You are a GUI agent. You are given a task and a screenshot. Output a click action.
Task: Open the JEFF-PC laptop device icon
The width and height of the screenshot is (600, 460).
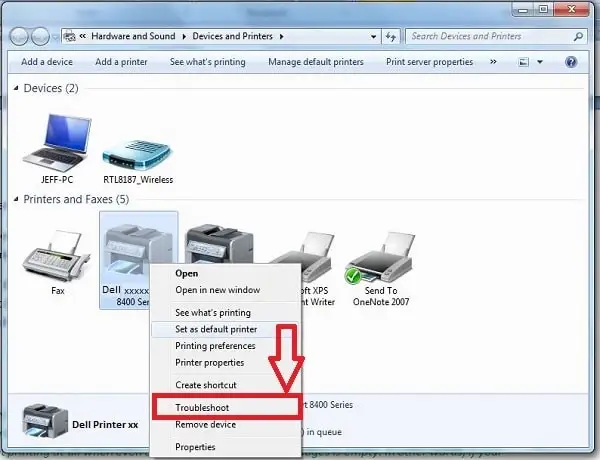pos(57,143)
